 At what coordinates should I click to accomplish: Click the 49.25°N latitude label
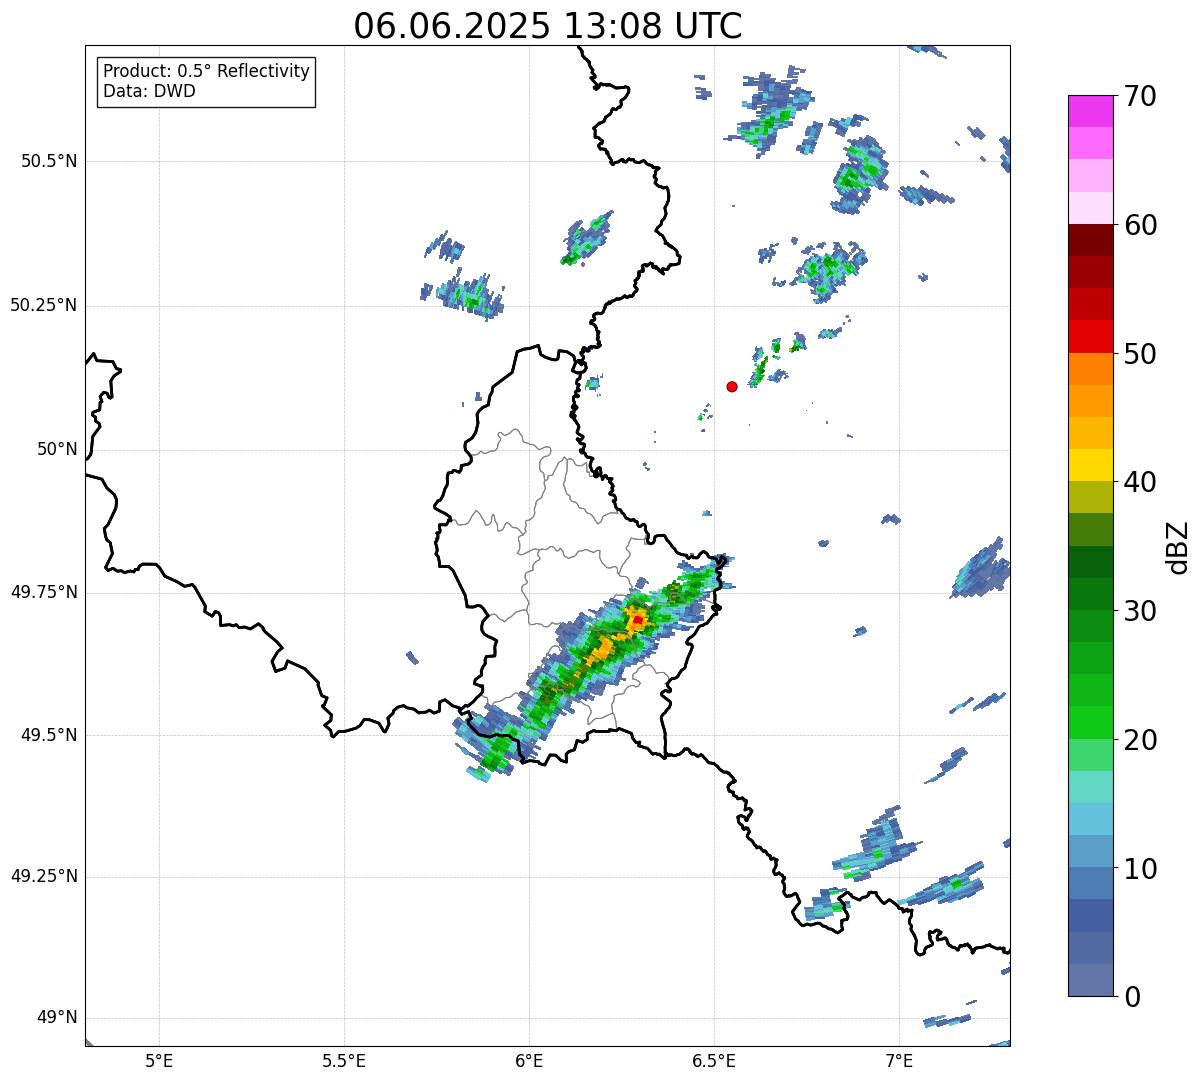pos(44,876)
